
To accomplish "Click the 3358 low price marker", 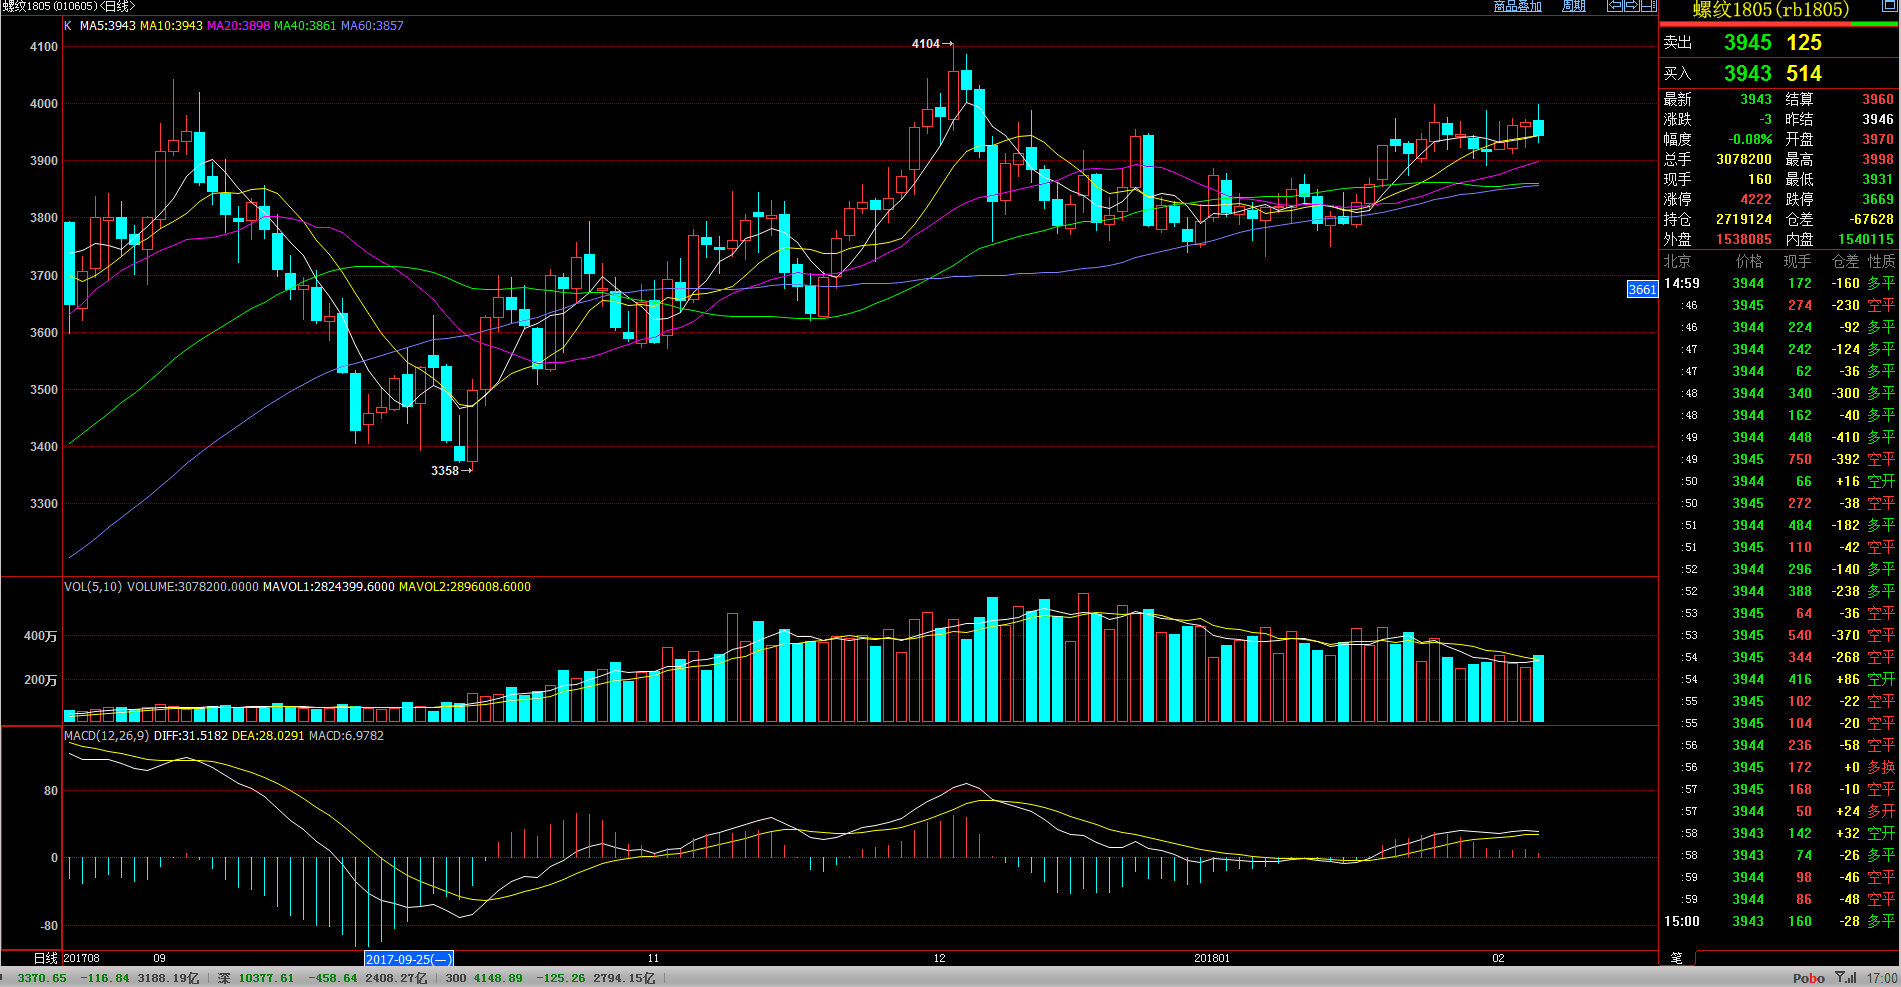I will [x=446, y=471].
